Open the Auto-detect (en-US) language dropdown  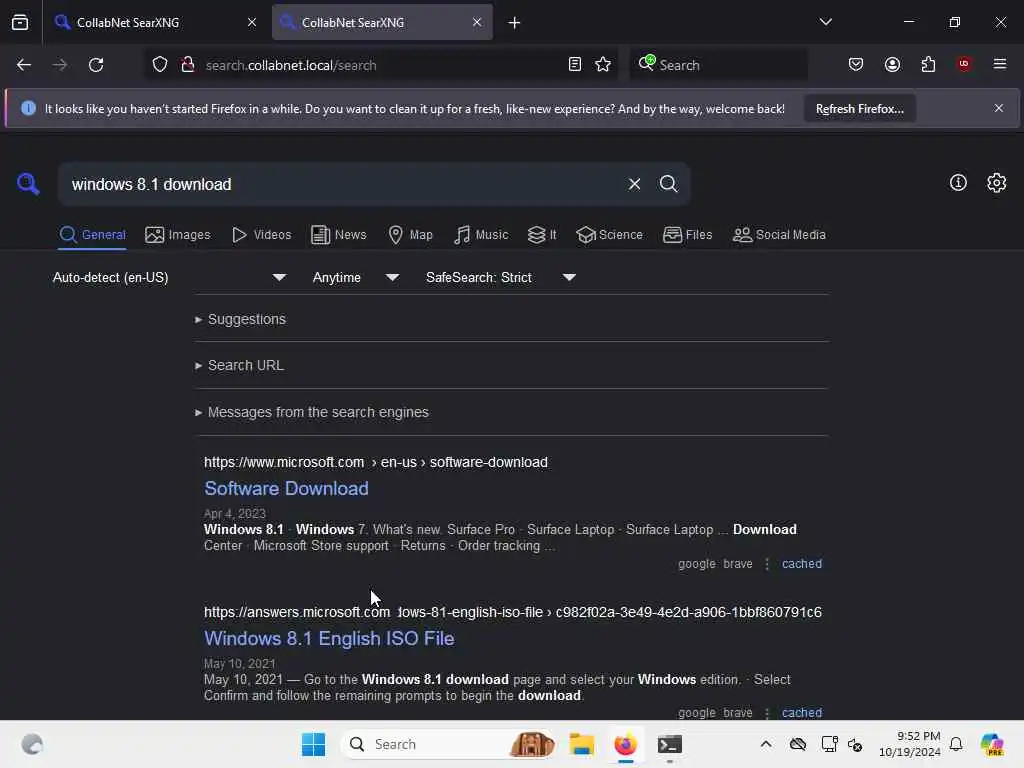coord(170,278)
